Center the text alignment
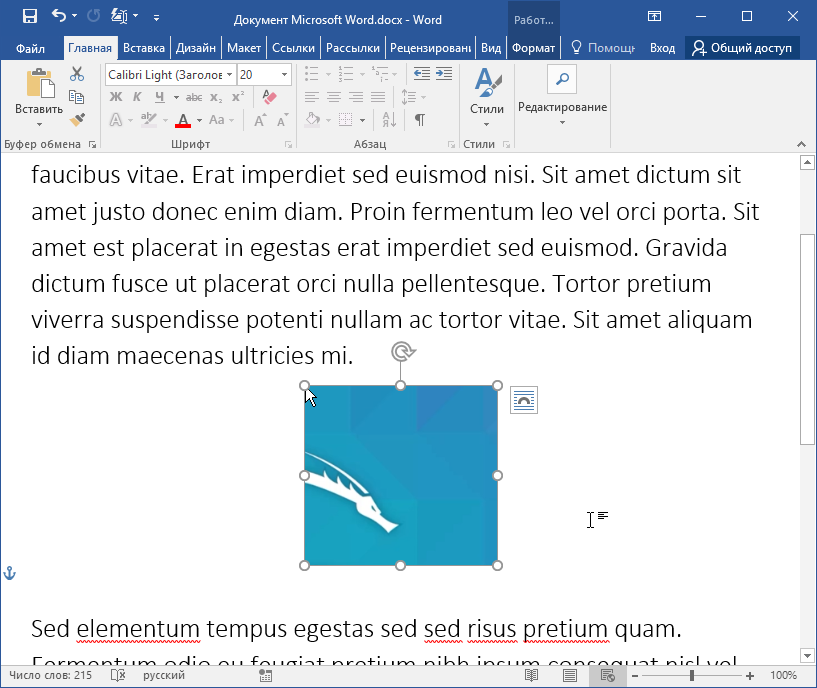Viewport: 817px width, 688px height. tap(333, 97)
